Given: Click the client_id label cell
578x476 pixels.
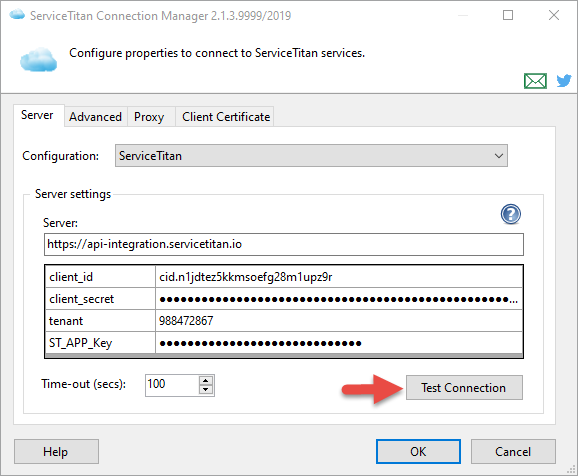Looking at the screenshot, I should point(100,277).
